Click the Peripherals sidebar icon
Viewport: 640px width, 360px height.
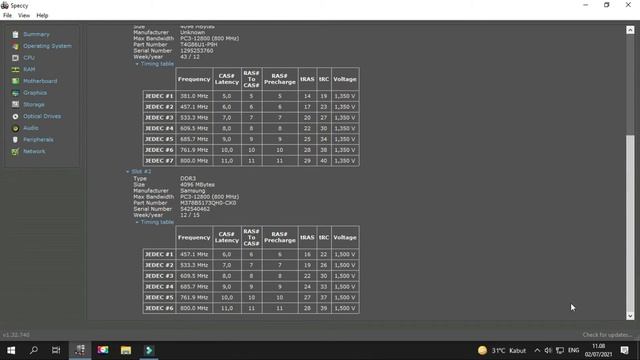pyautogui.click(x=15, y=140)
